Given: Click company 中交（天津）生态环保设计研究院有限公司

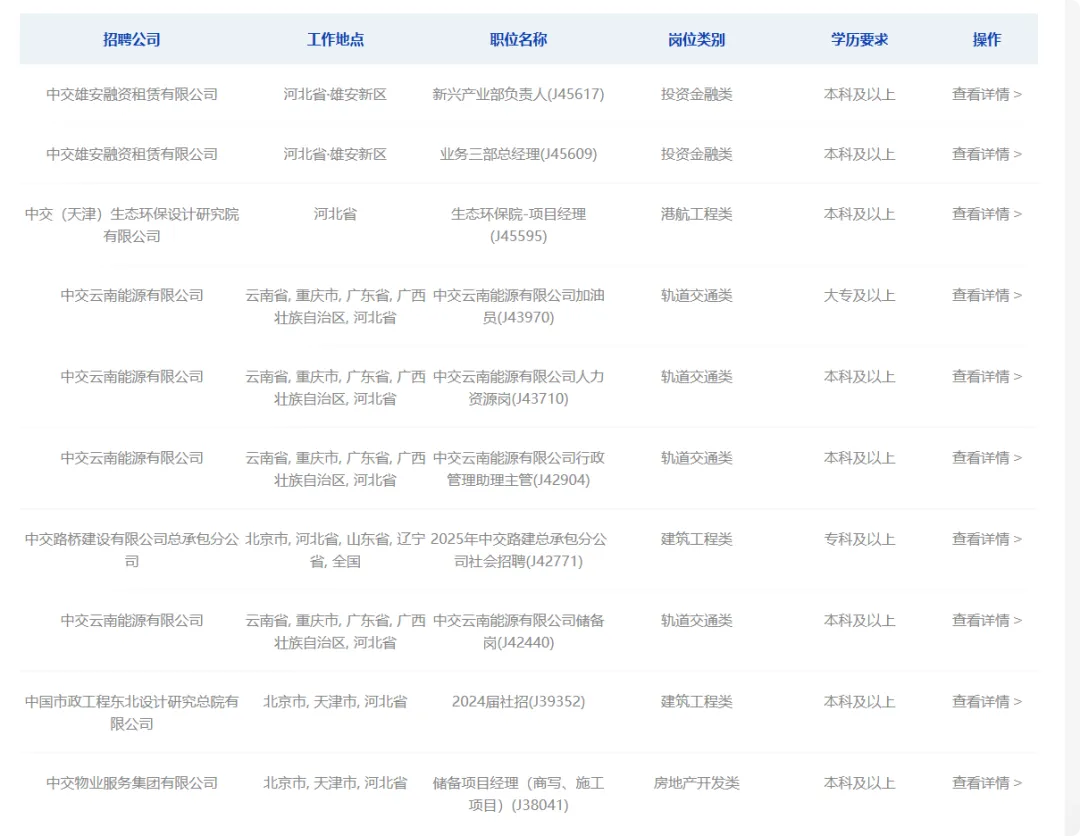Looking at the screenshot, I should (x=132, y=225).
